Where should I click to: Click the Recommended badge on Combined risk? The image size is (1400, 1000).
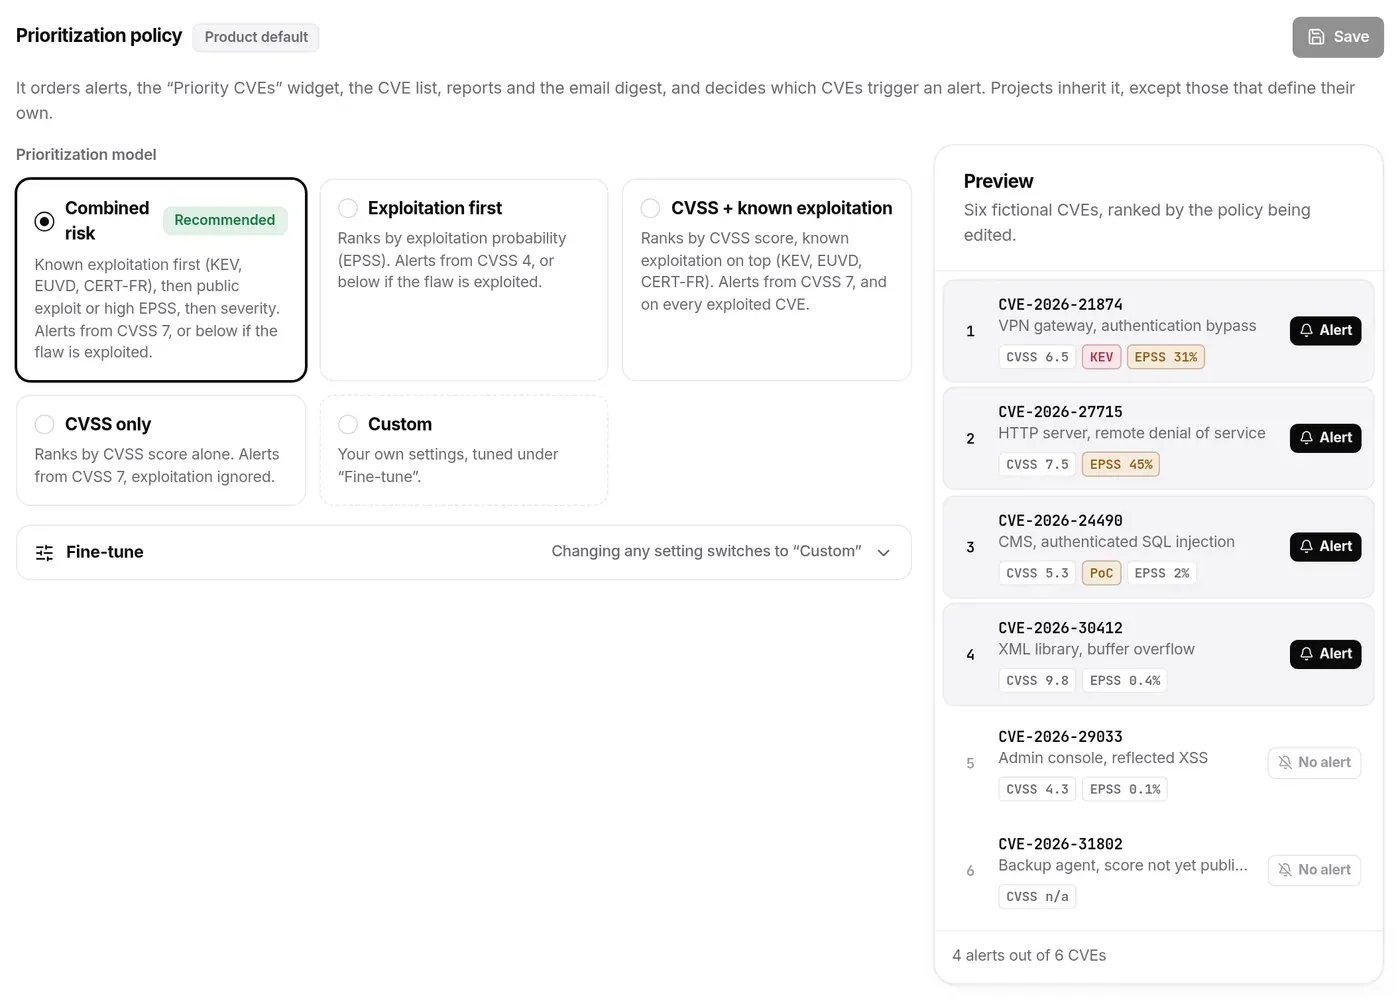tap(225, 220)
